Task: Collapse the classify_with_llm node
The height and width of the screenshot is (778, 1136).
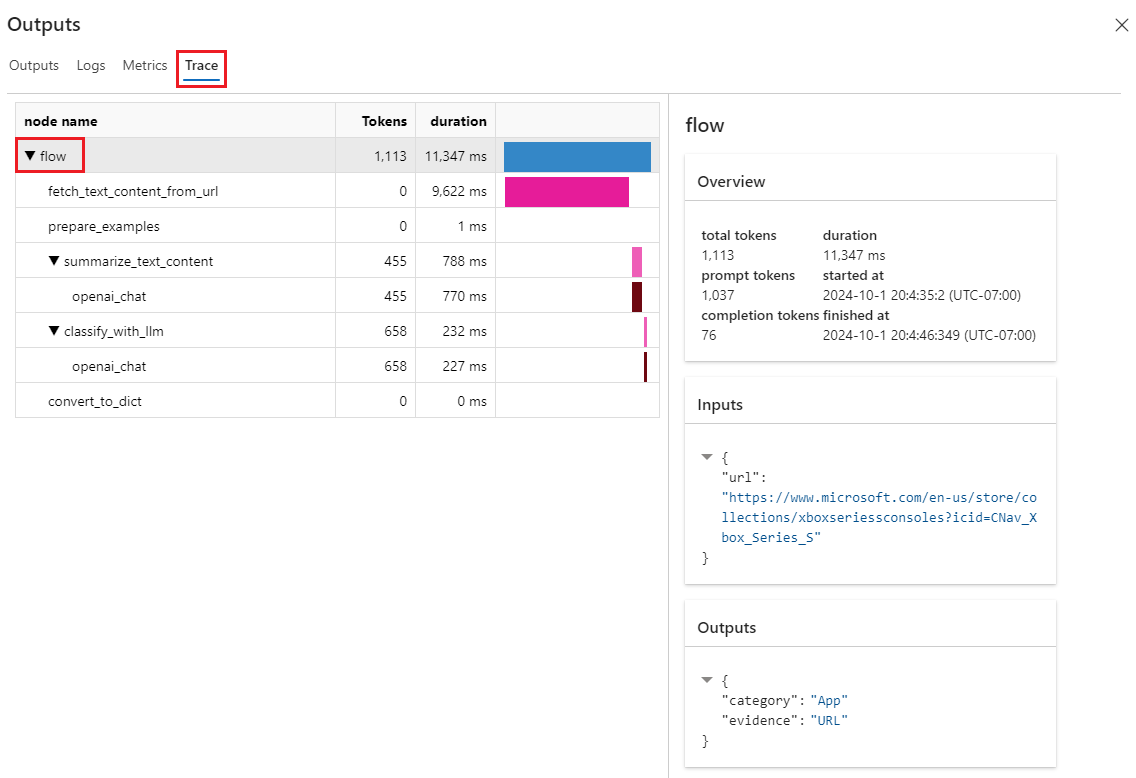Action: [54, 331]
